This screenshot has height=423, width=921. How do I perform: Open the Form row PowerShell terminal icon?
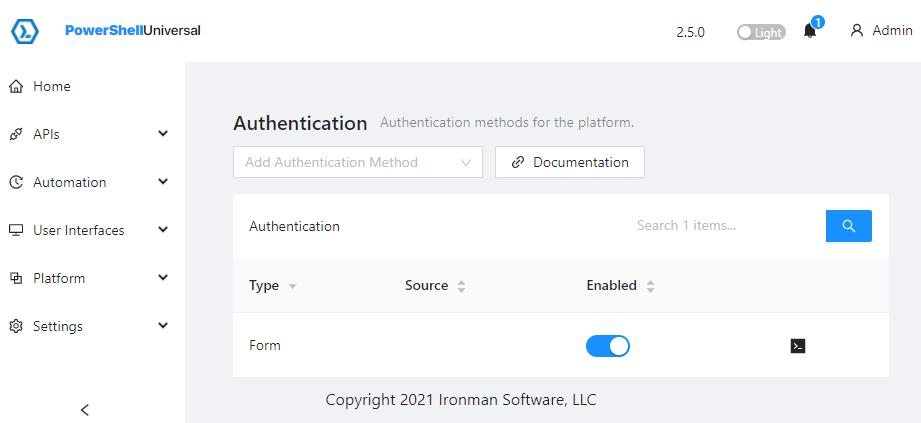(797, 346)
